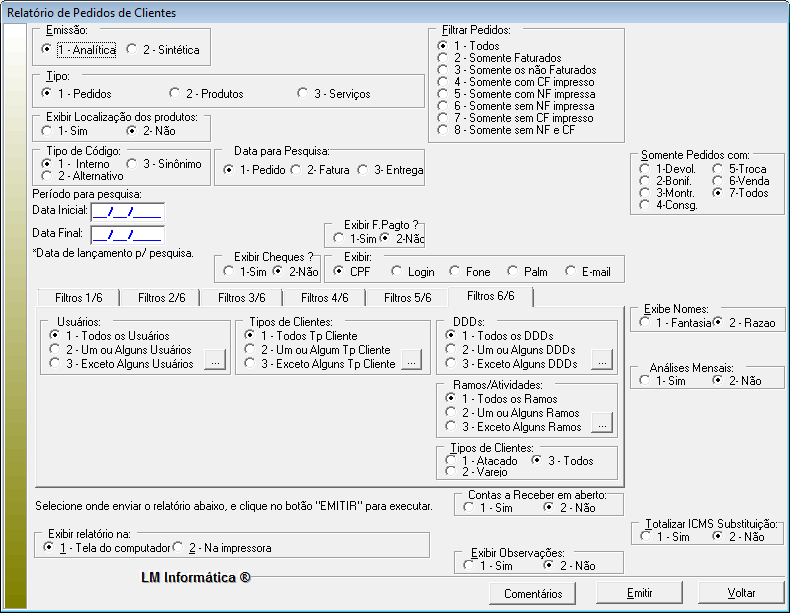Open browse button for Usuários selection

pos(215,364)
